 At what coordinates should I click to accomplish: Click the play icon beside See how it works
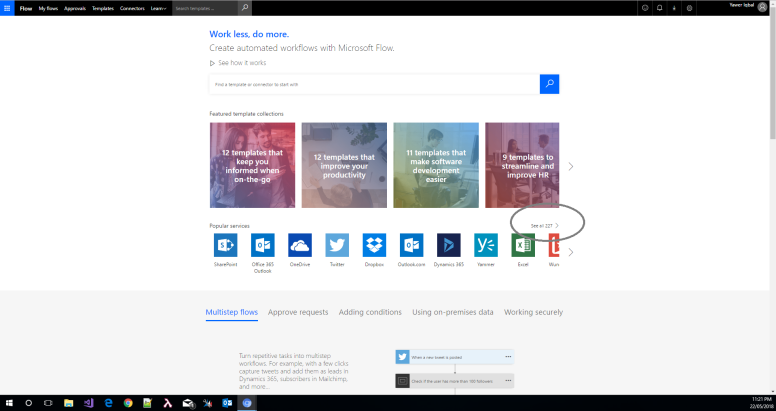(212, 63)
